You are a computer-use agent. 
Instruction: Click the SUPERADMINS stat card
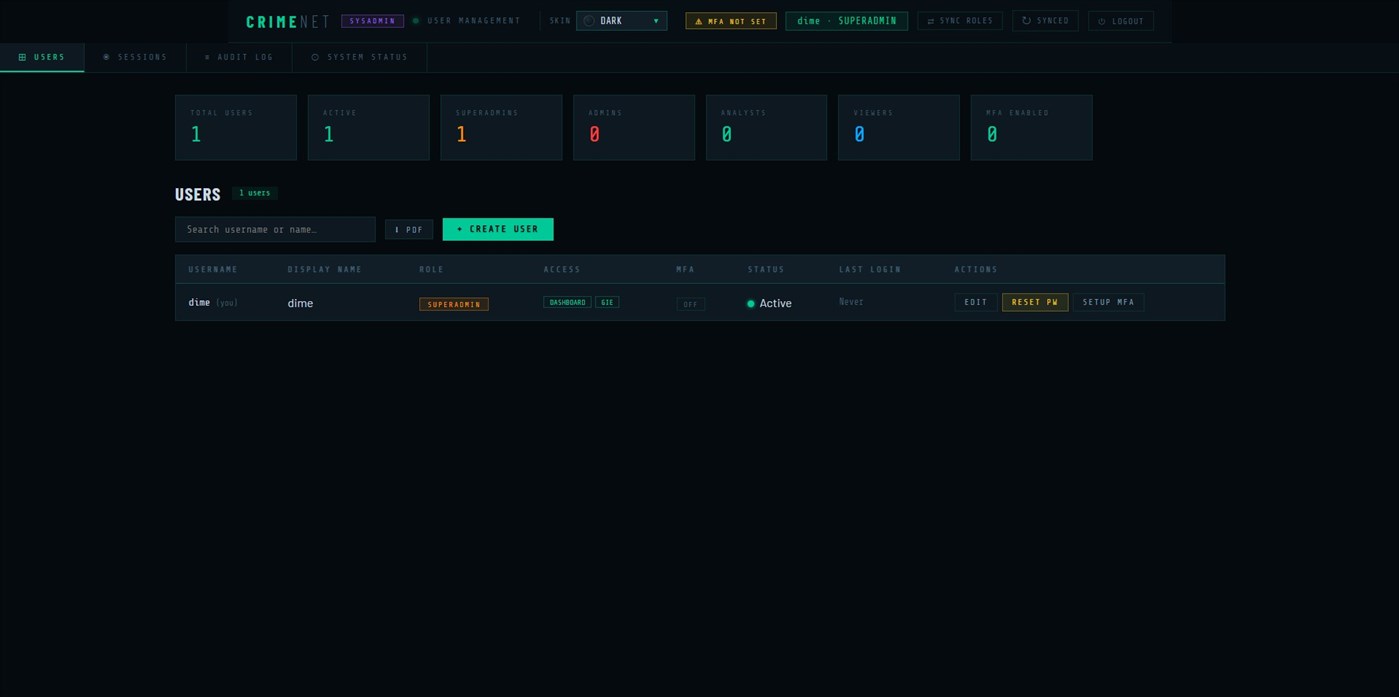point(501,128)
